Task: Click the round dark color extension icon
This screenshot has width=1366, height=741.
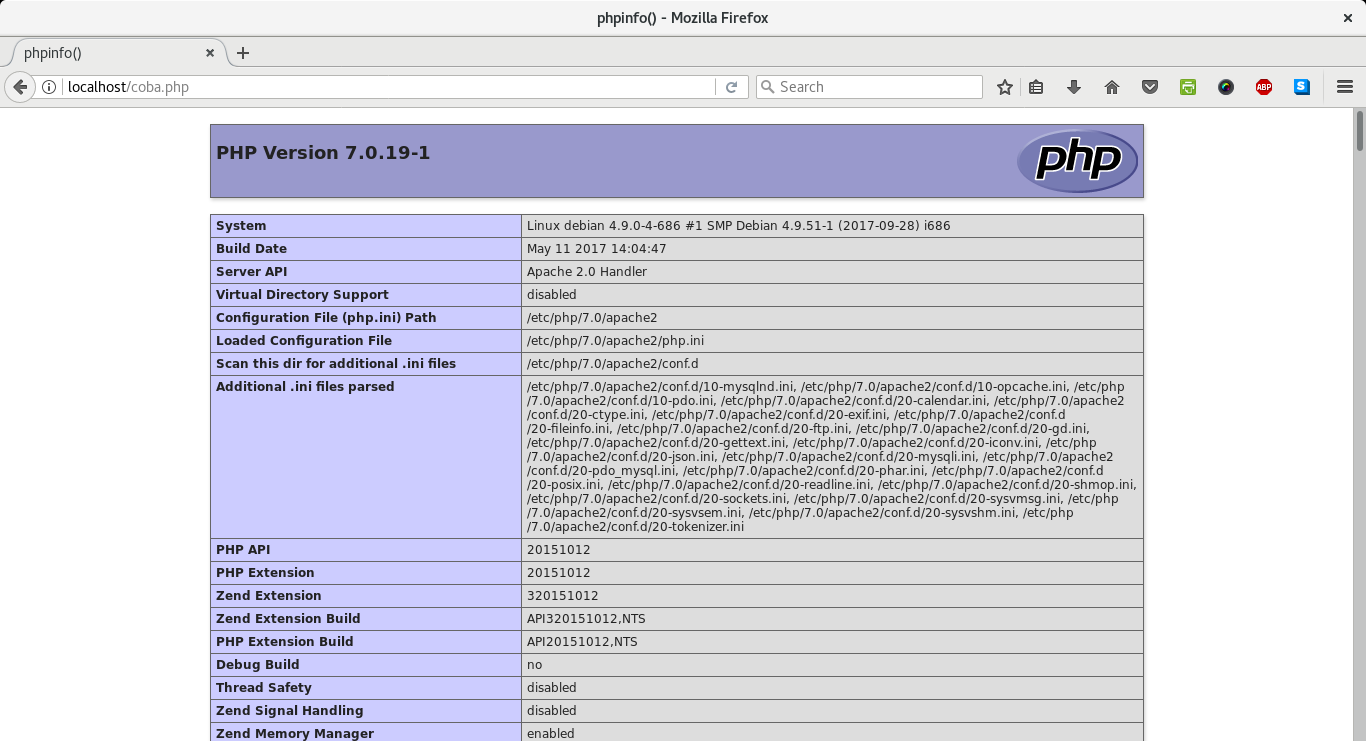Action: point(1226,87)
